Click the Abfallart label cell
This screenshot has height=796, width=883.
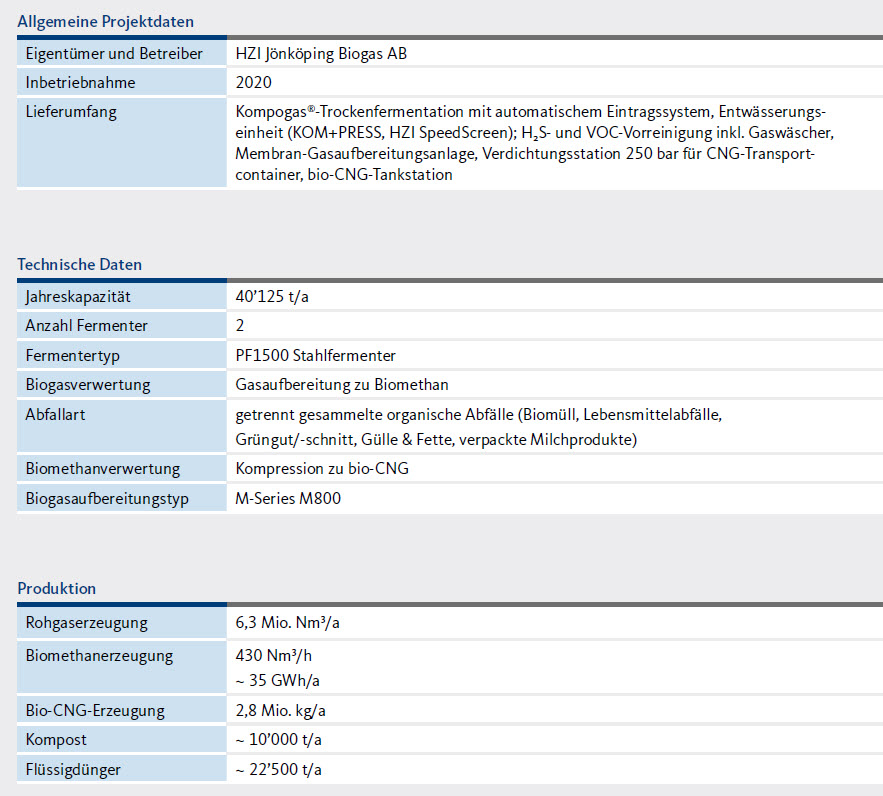tap(55, 414)
